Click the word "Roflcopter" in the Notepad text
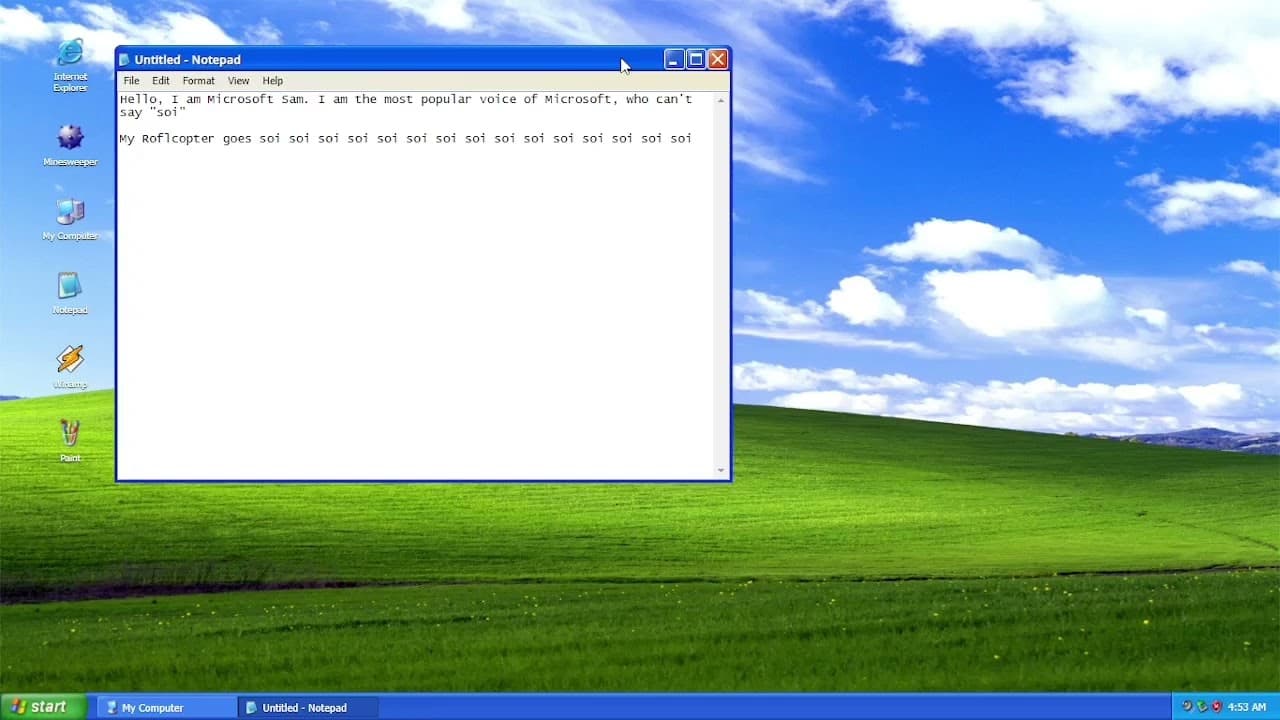Viewport: 1280px width, 720px height. [178, 139]
